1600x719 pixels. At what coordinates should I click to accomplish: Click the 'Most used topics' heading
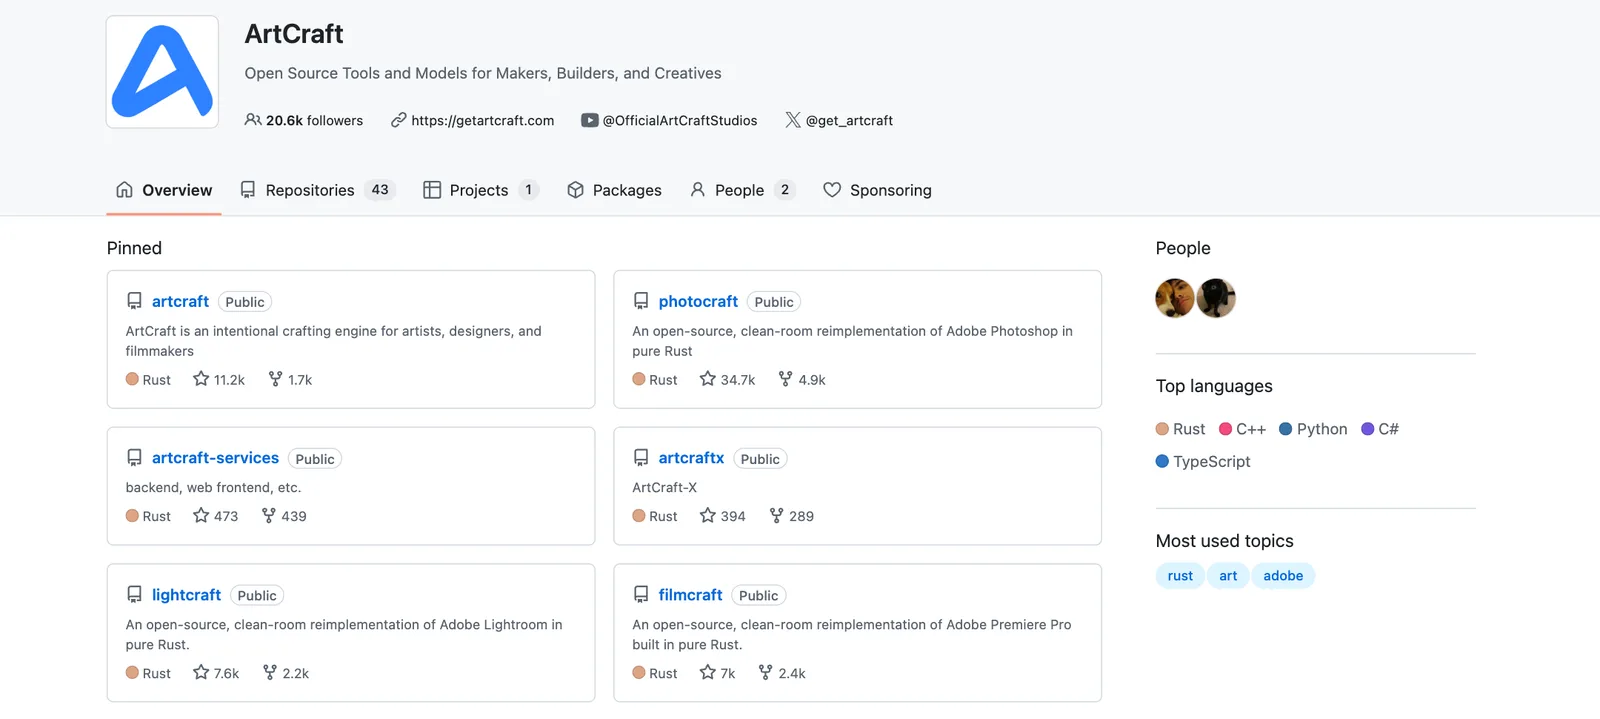[x=1225, y=541]
